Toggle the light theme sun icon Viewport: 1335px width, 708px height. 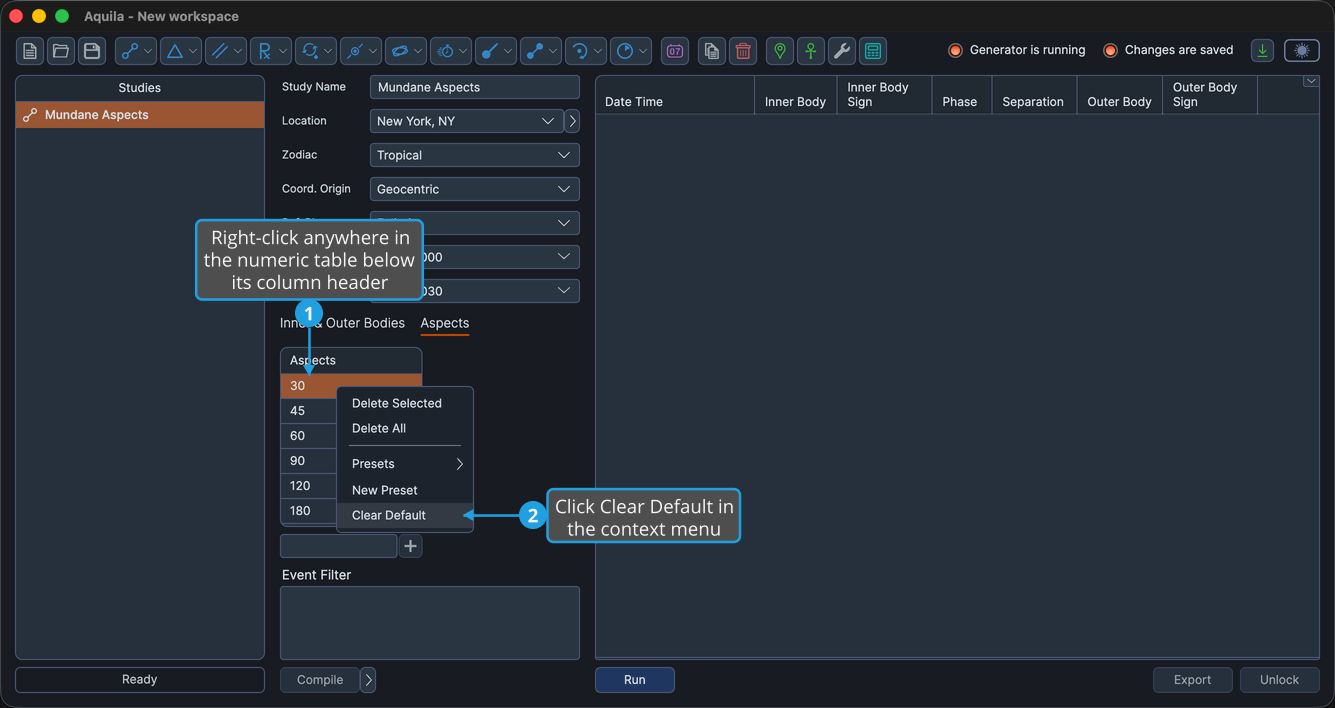click(x=1302, y=51)
